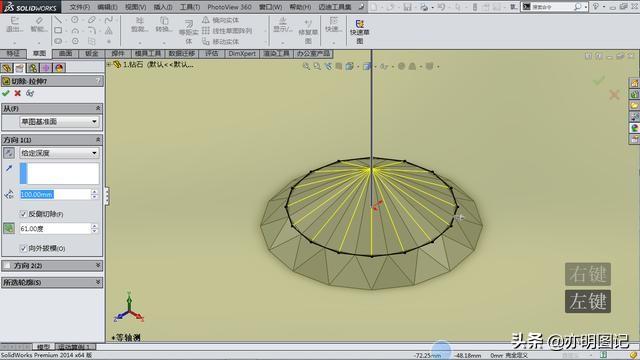Toggle the 反侧切除 flip side checkbox
640x360 pixels.
coord(23,214)
